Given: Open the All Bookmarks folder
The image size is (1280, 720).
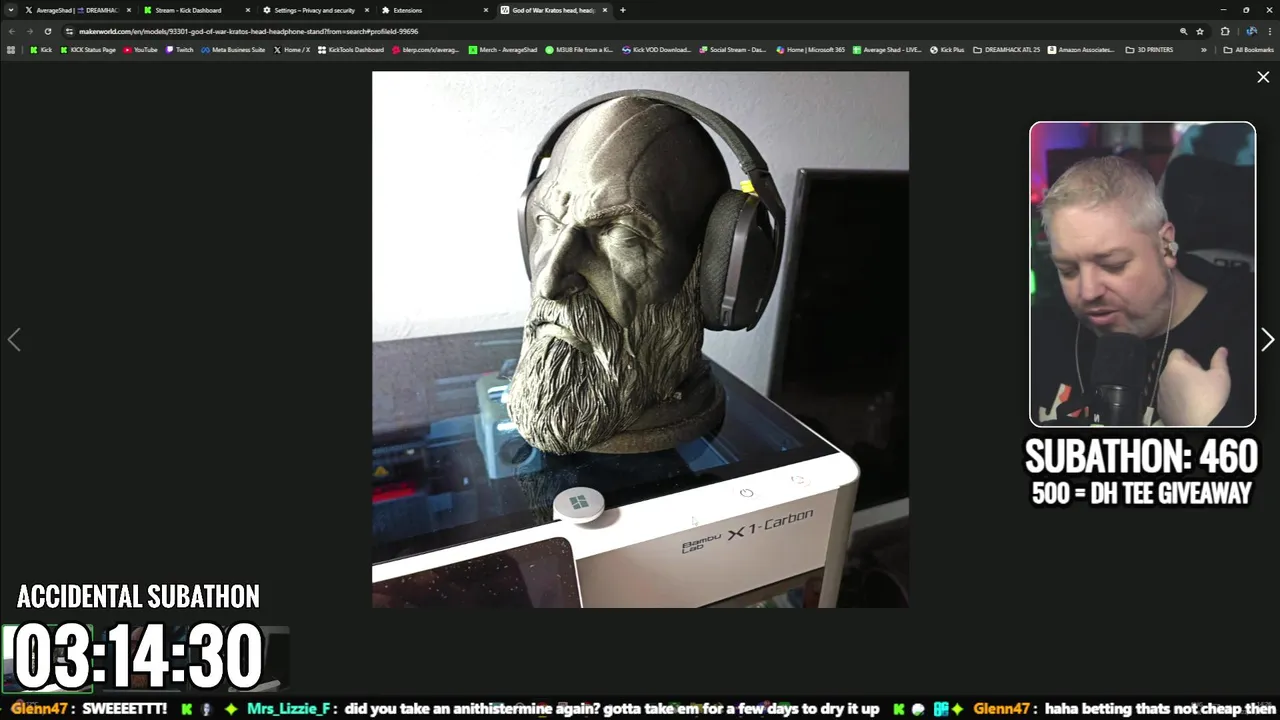Looking at the screenshot, I should point(1248,49).
